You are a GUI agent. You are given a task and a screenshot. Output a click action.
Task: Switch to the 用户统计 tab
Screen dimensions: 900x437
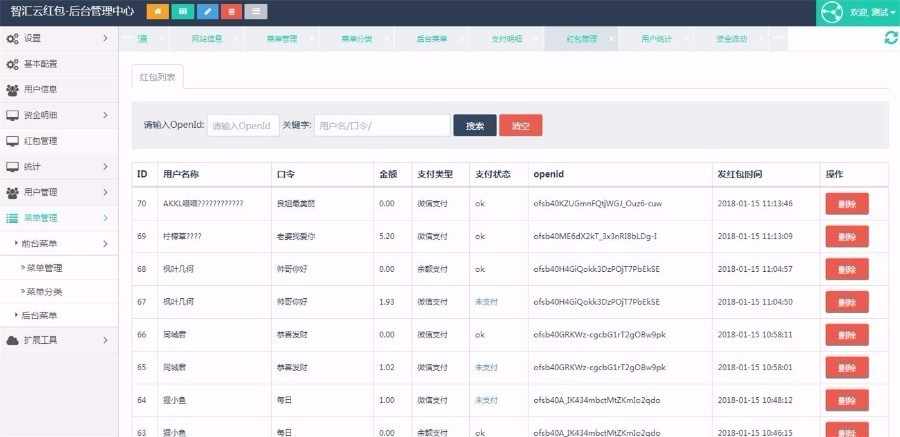tap(657, 39)
